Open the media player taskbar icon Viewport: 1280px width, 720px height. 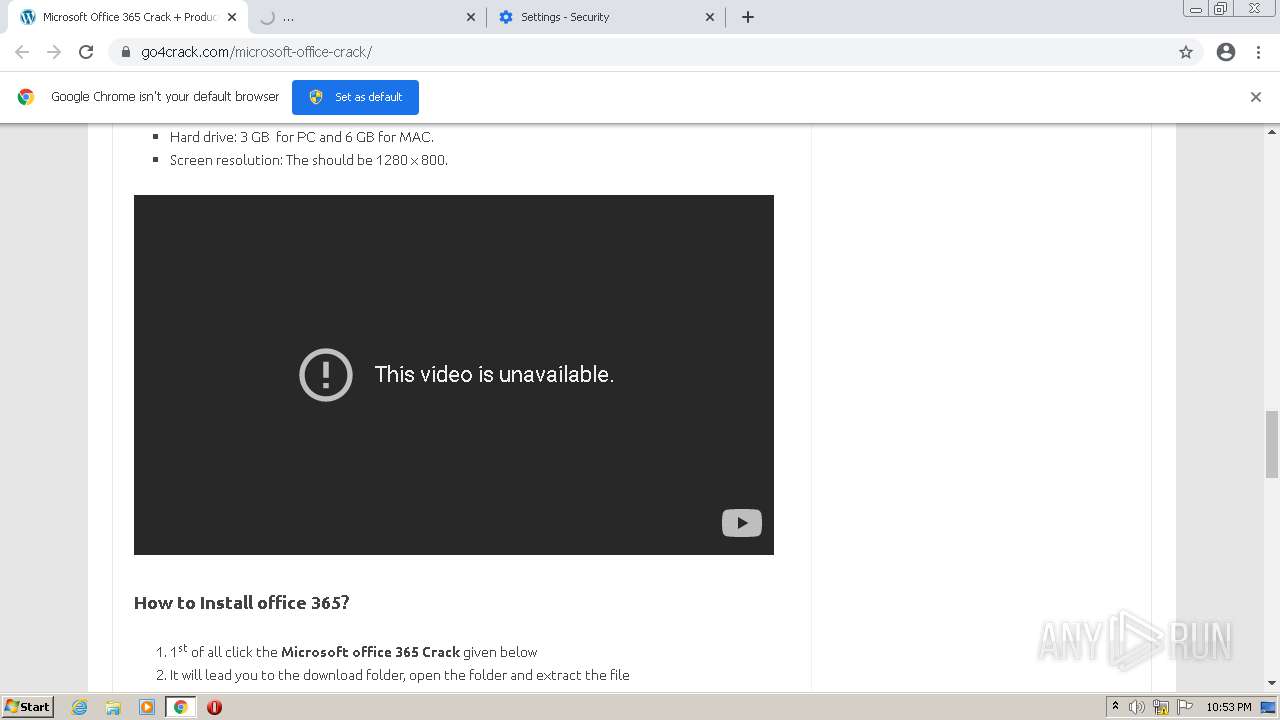click(x=146, y=707)
